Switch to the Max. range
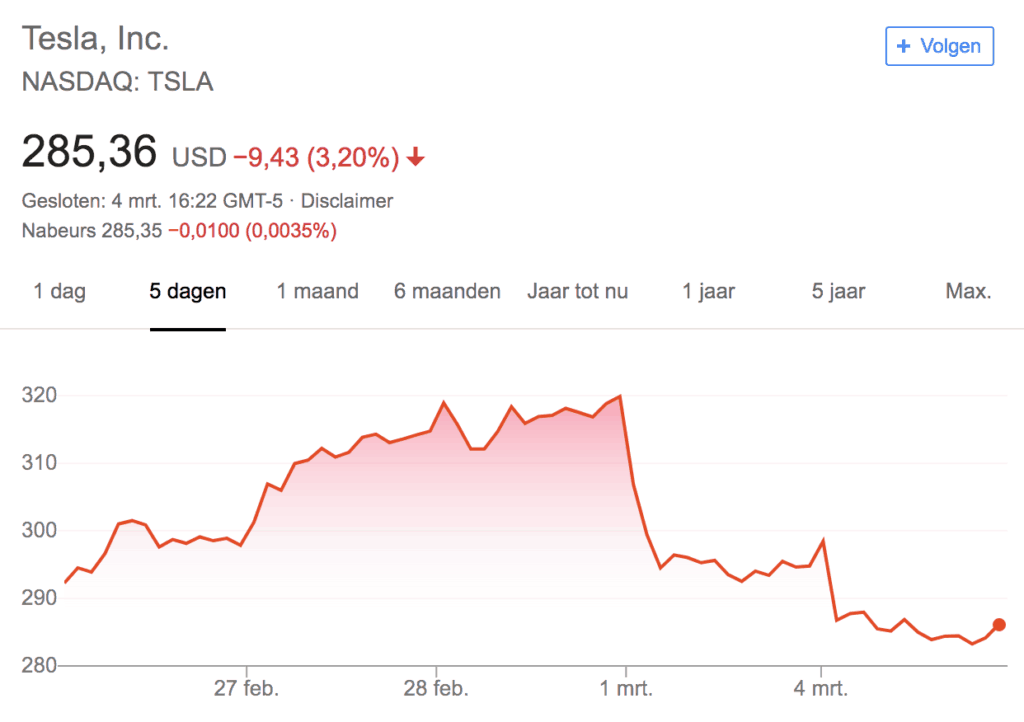Screen dimensions: 1024x722 968,292
